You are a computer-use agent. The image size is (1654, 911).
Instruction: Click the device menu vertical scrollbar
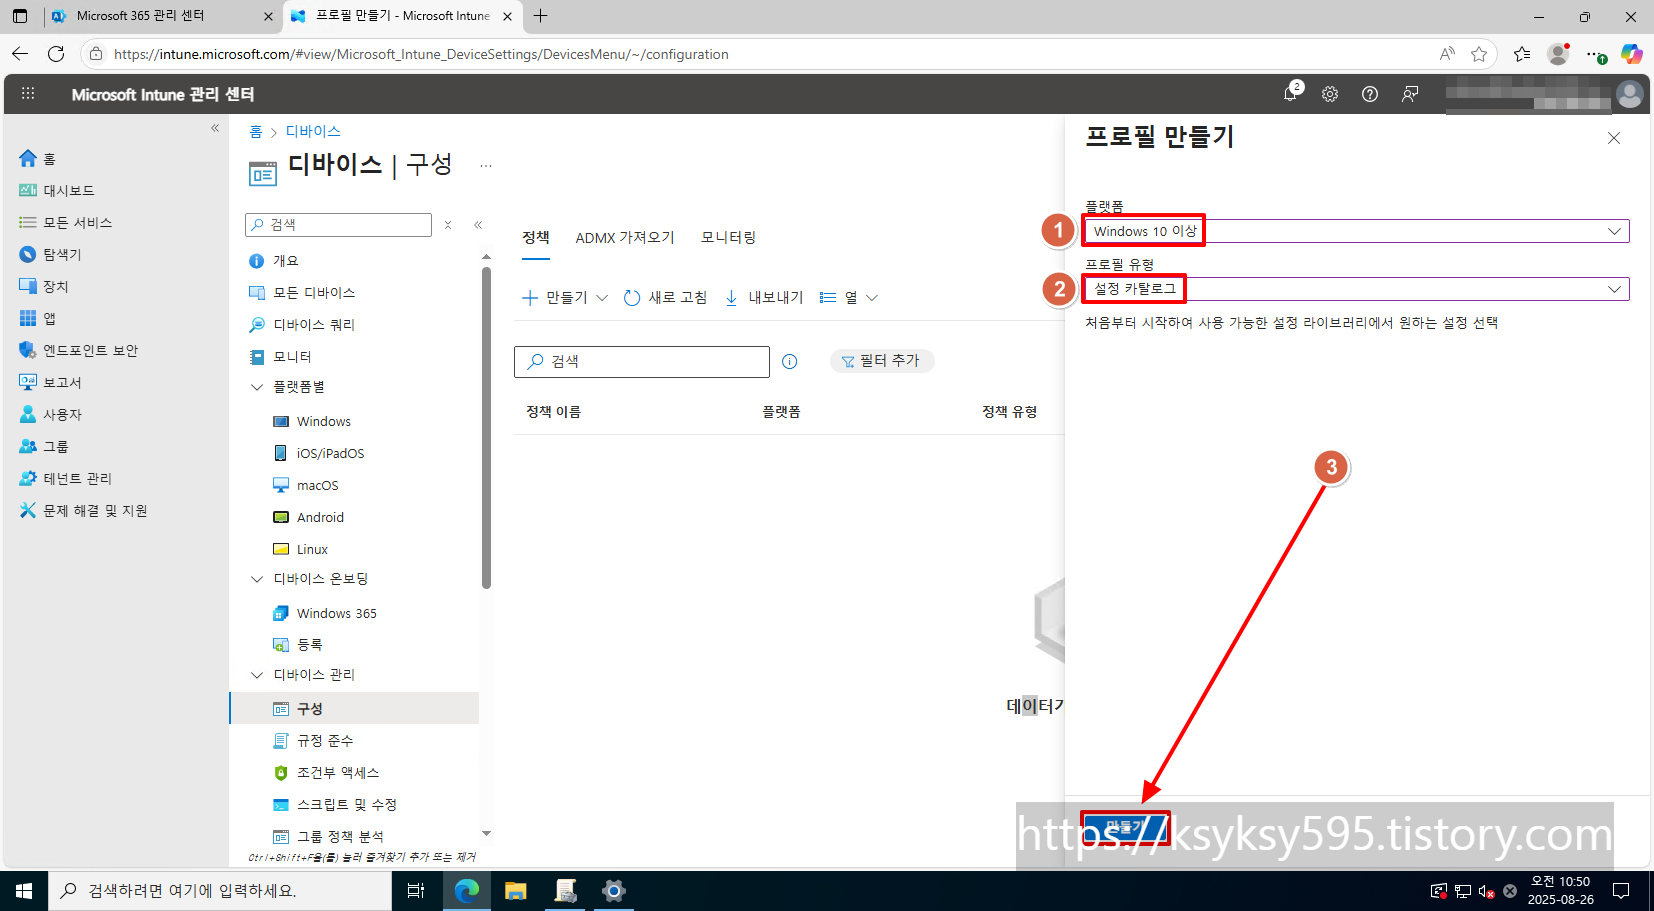click(487, 428)
